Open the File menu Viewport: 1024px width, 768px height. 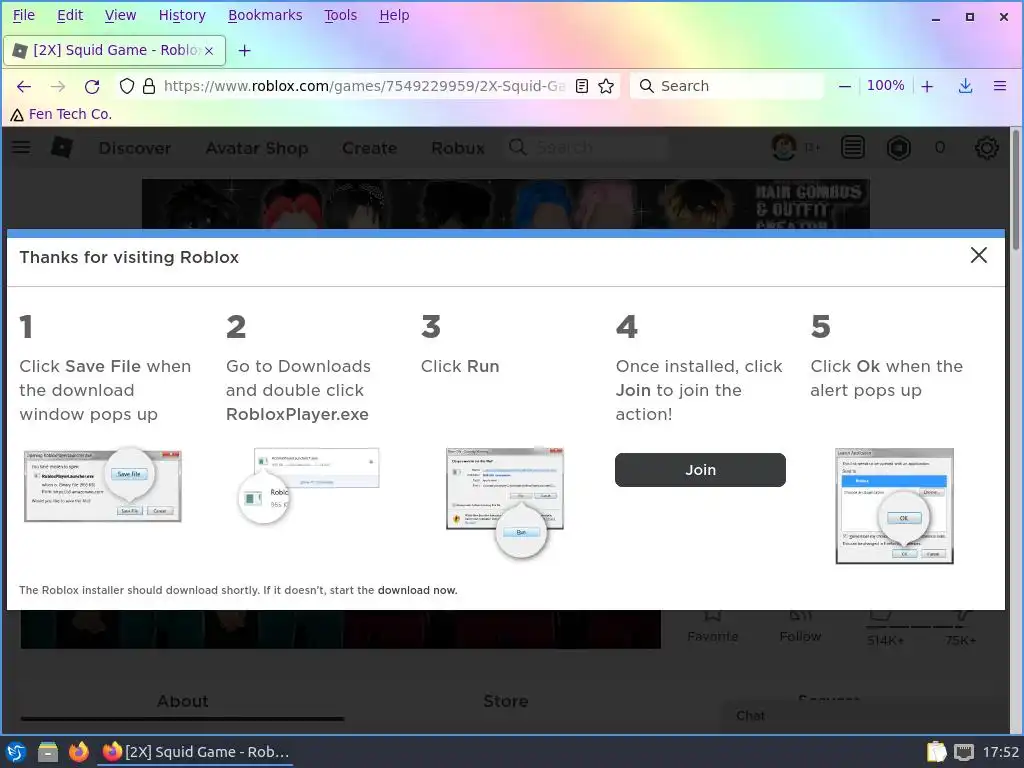[x=24, y=15]
